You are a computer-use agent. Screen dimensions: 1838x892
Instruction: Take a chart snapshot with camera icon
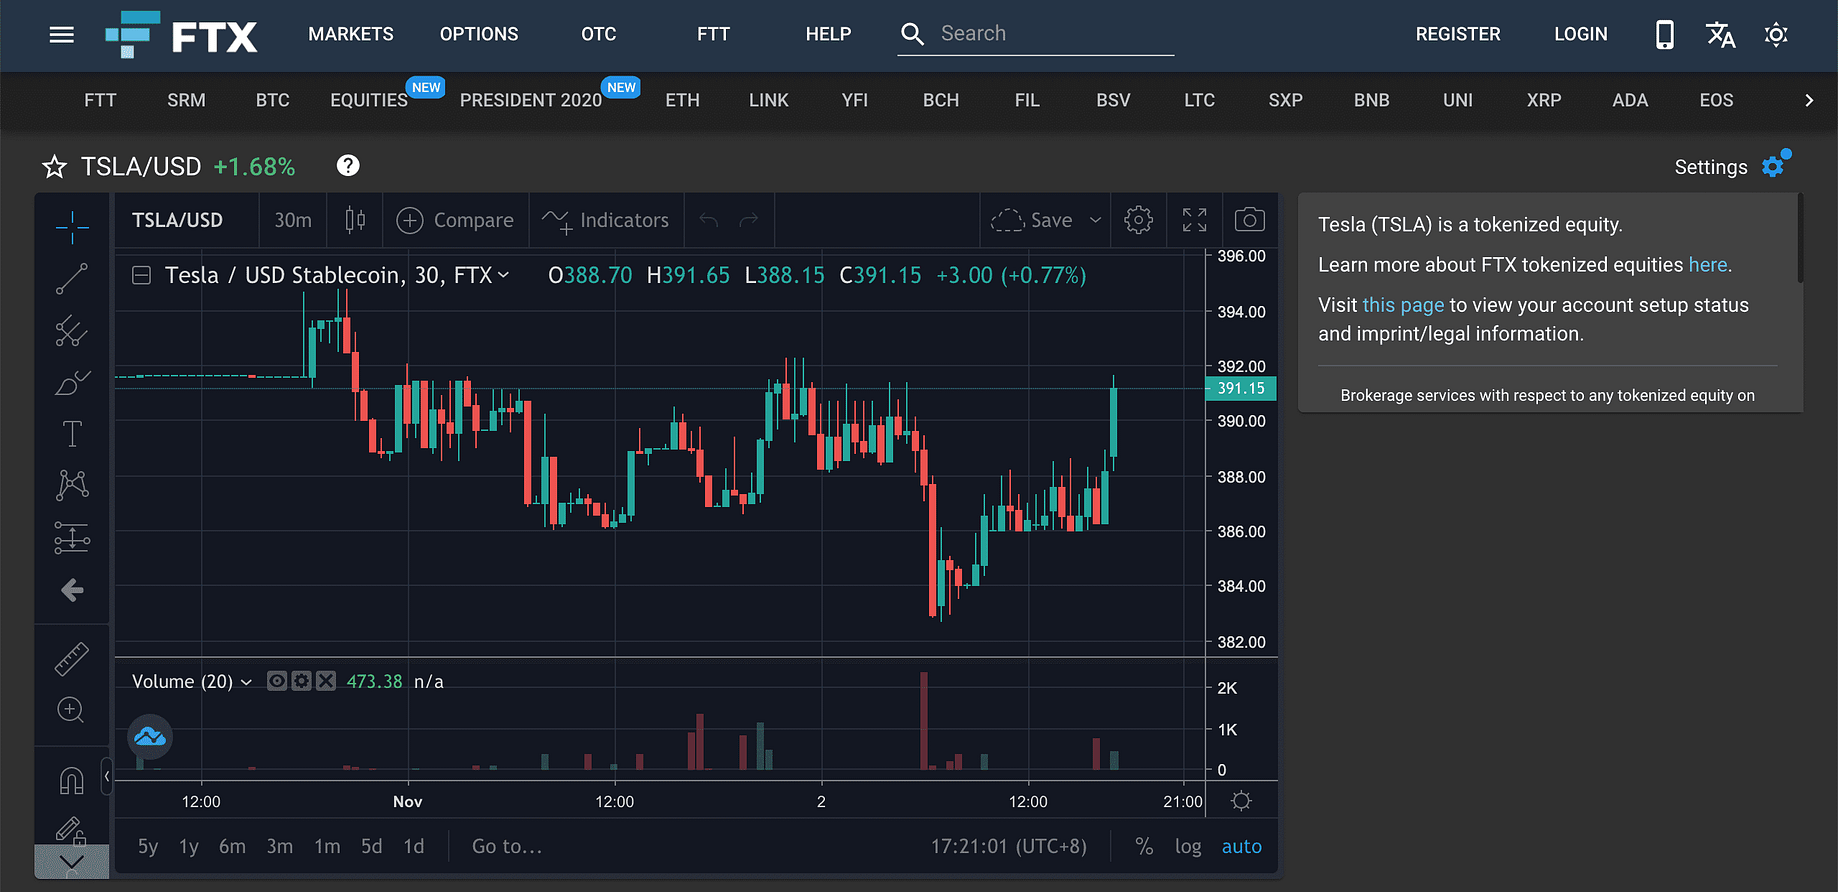[x=1250, y=220]
